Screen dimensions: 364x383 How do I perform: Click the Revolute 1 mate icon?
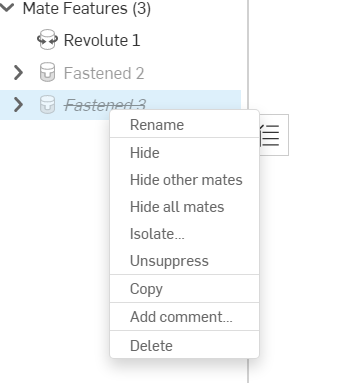tap(47, 40)
